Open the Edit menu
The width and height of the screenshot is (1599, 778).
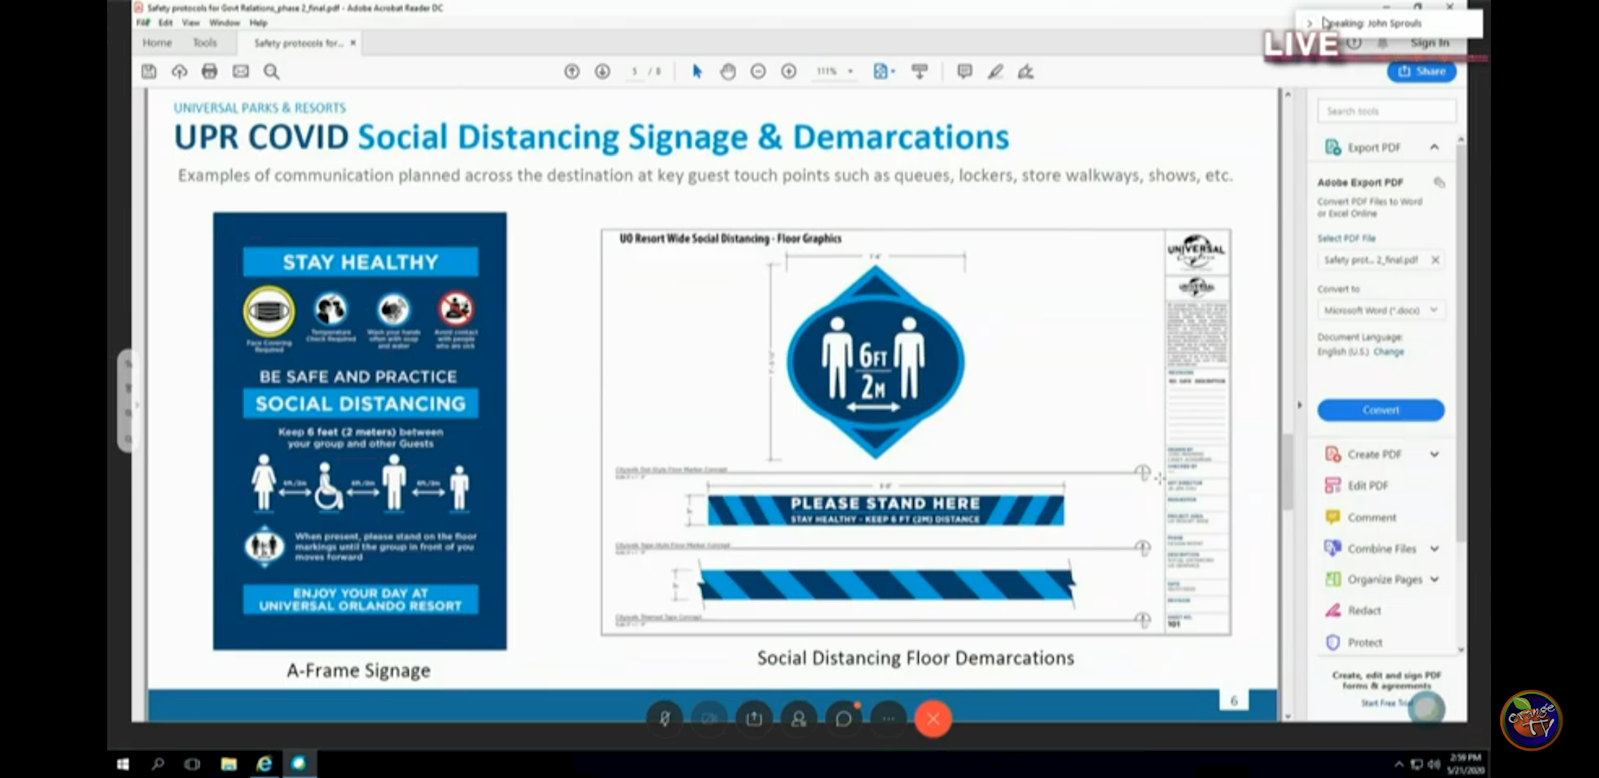(x=166, y=22)
